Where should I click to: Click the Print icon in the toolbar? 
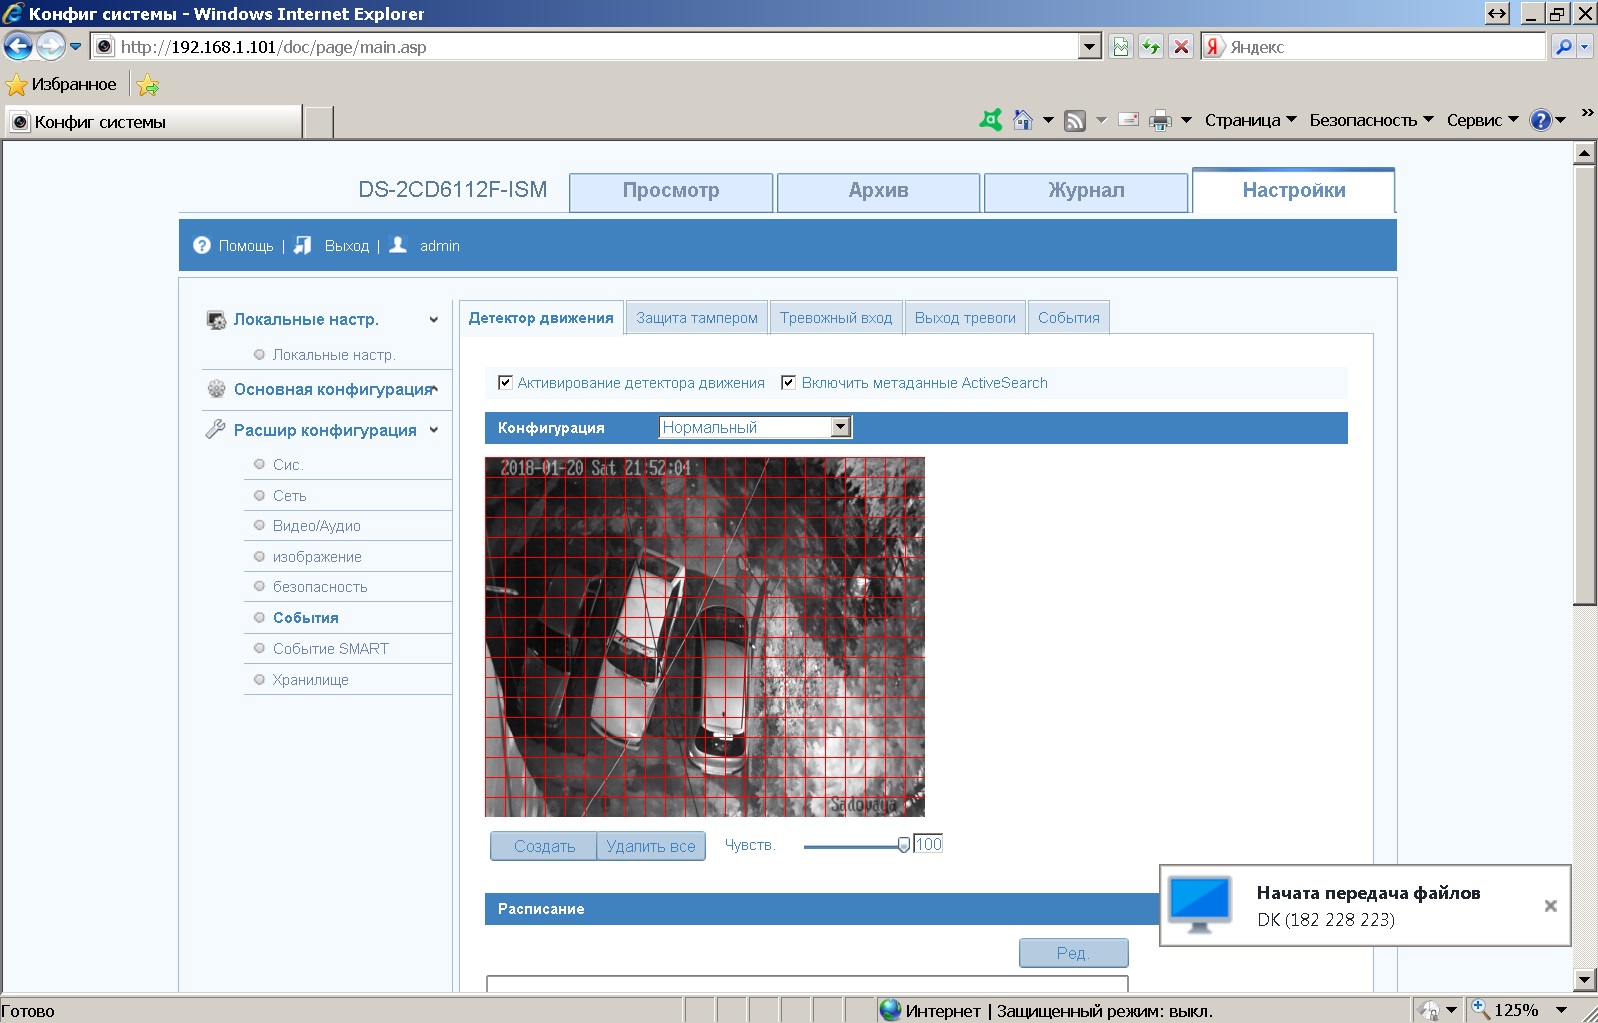pos(1160,120)
